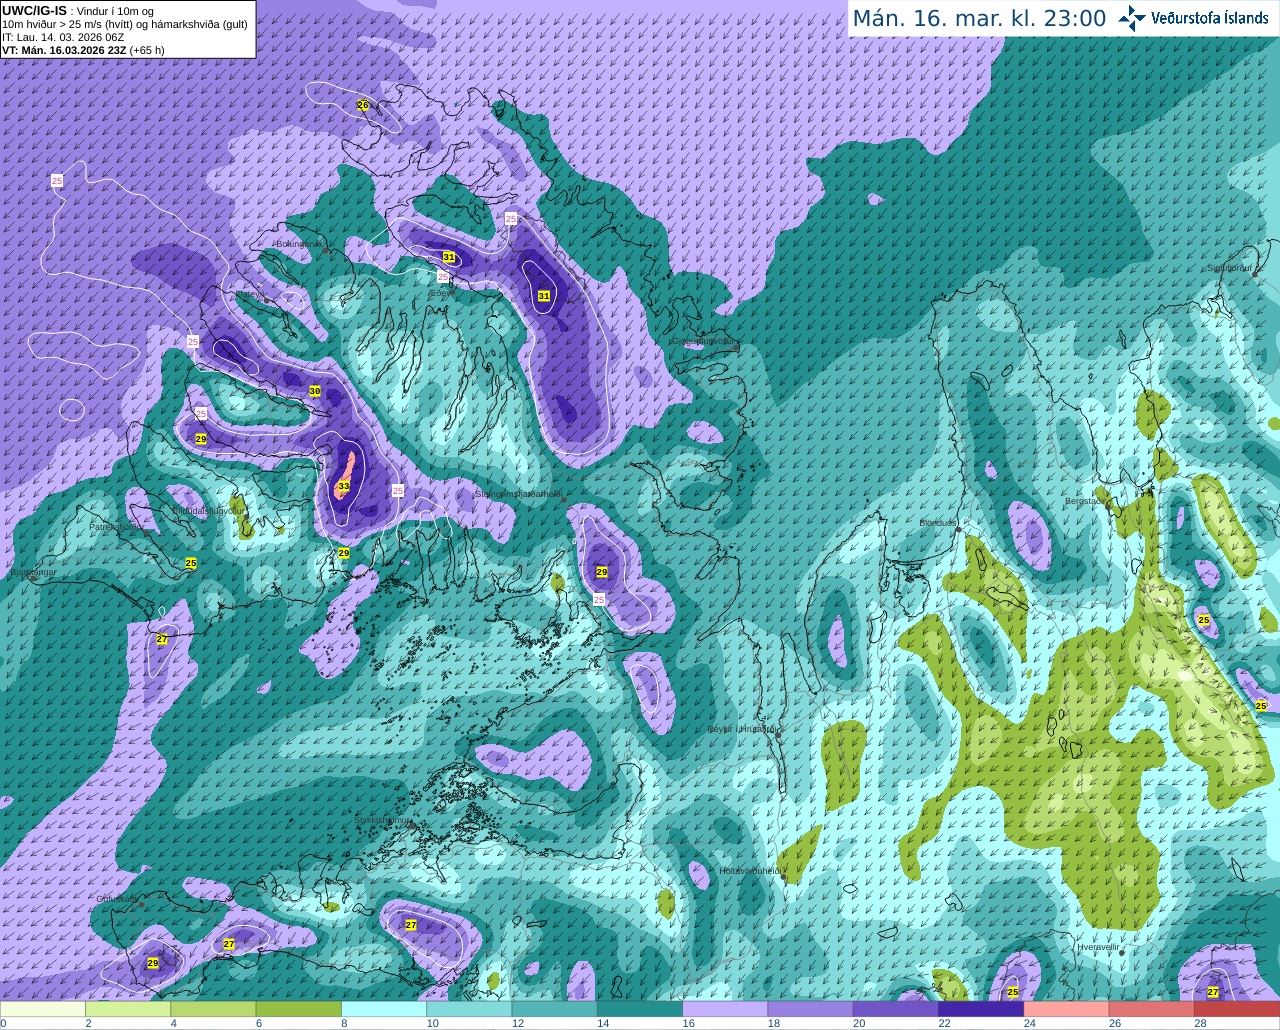Click the Reykir í Hrútafirði label

click(743, 729)
